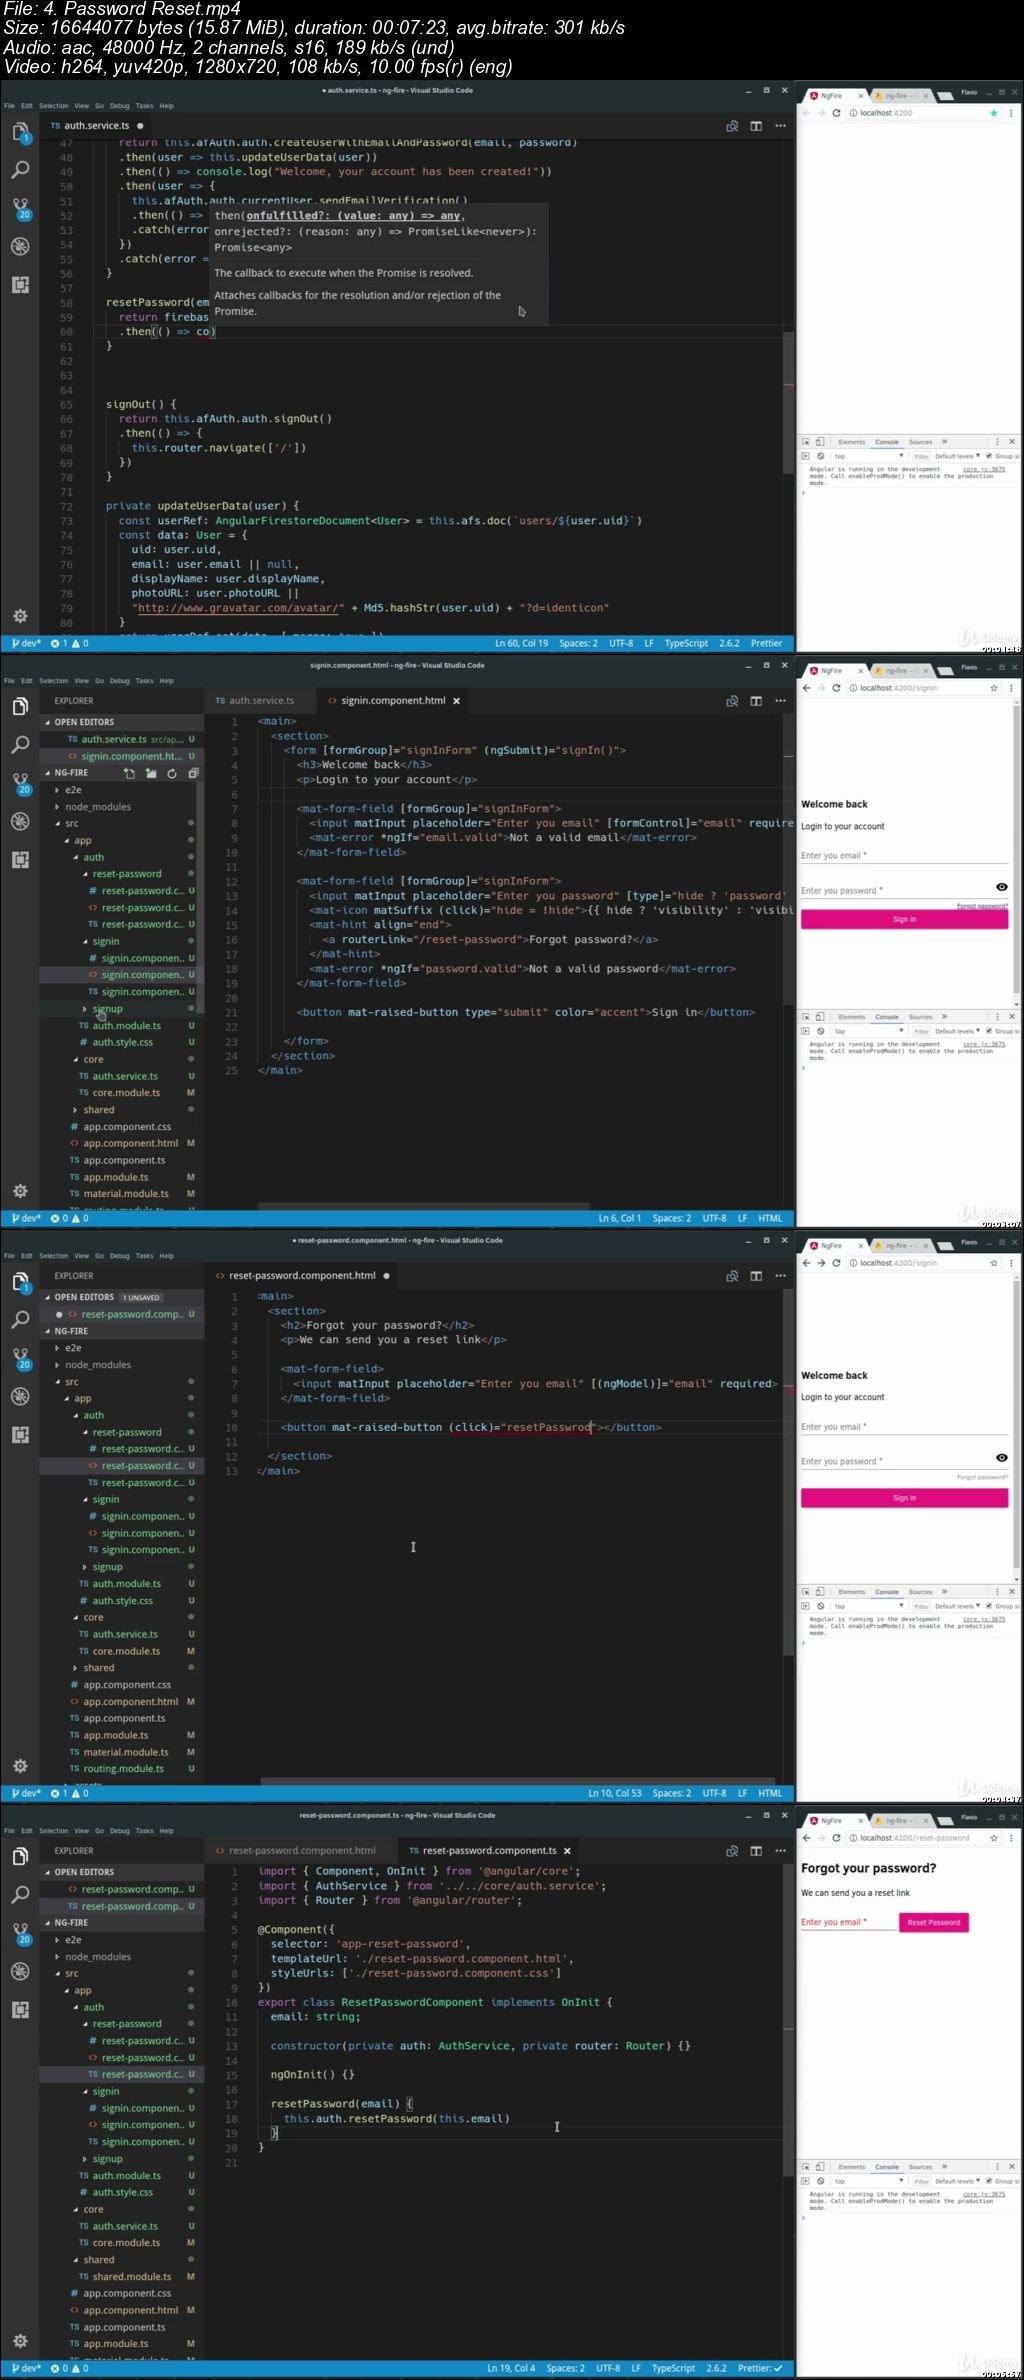Click Refresh Explorer icon in NG-FIRE header
The image size is (1024, 2380).
pyautogui.click(x=172, y=773)
